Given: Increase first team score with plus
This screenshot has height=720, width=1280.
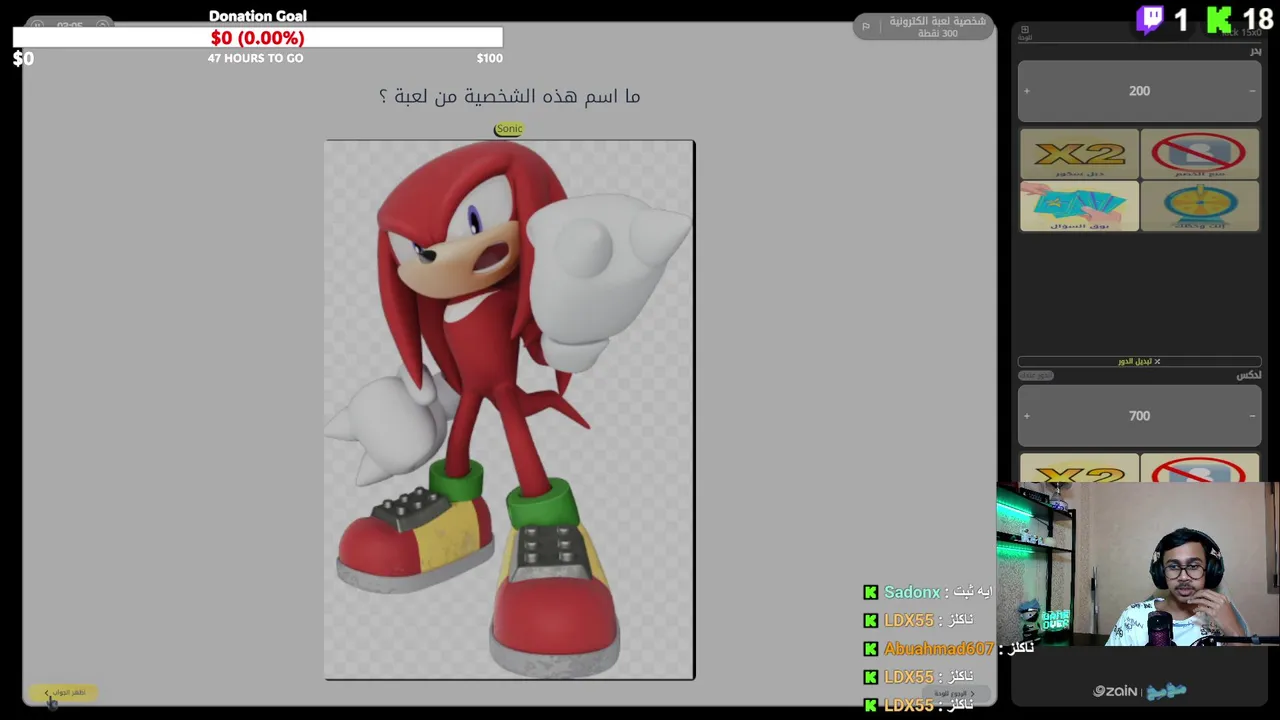Looking at the screenshot, I should click(1026, 91).
